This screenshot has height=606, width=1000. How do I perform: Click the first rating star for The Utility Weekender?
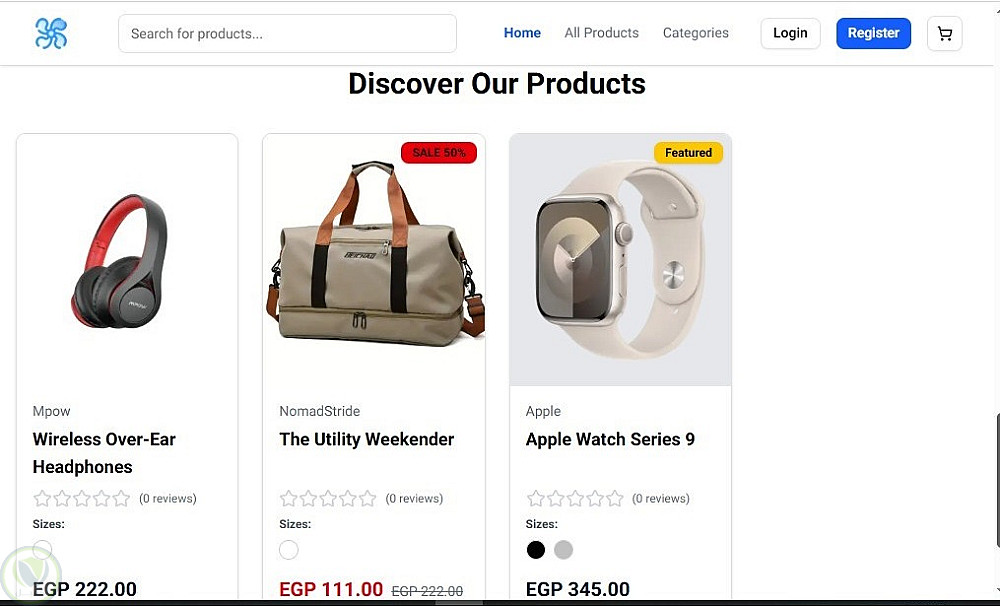[289, 498]
